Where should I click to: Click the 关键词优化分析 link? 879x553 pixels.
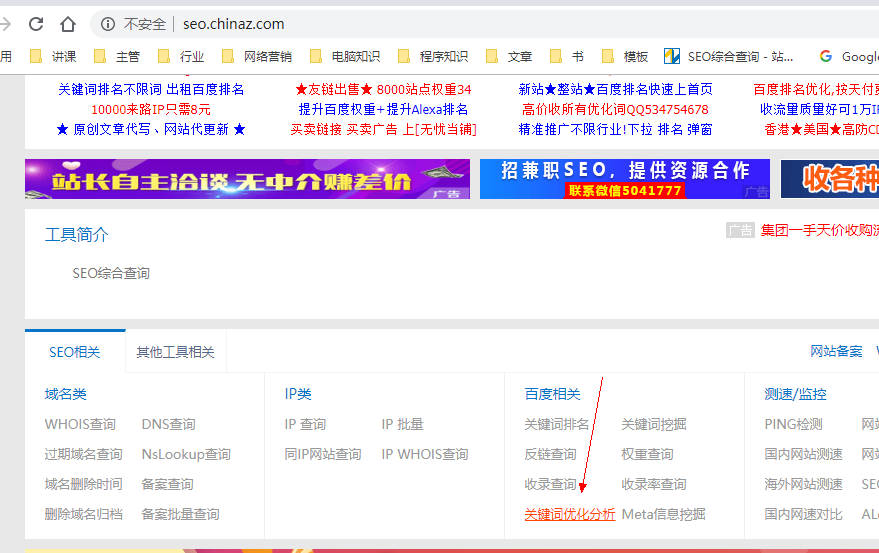click(x=570, y=514)
